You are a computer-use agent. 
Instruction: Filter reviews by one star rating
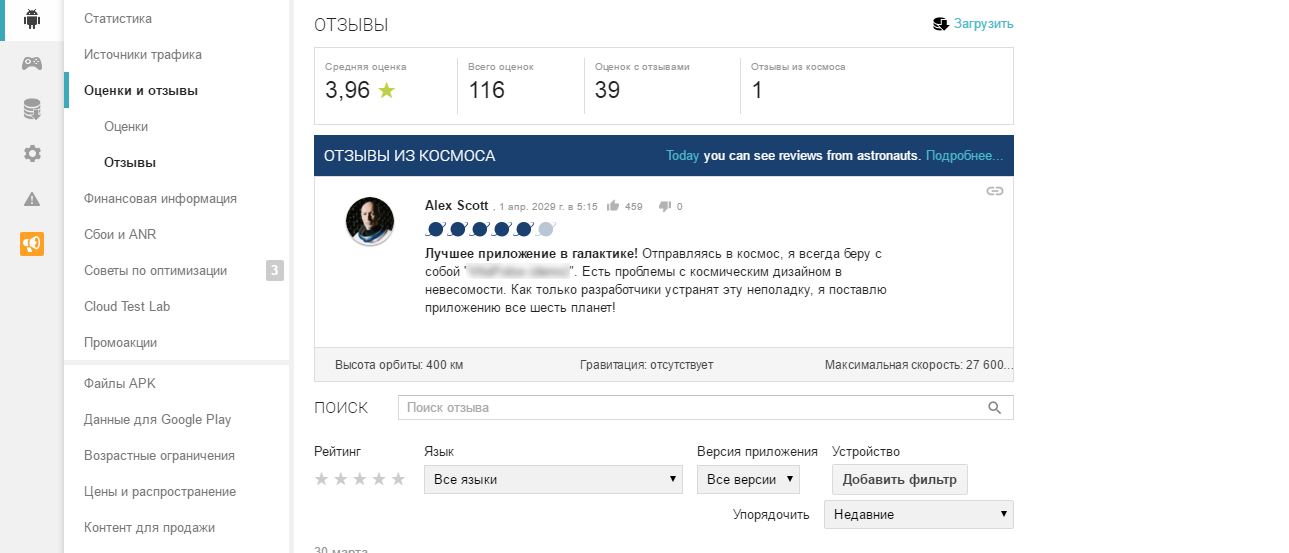322,479
